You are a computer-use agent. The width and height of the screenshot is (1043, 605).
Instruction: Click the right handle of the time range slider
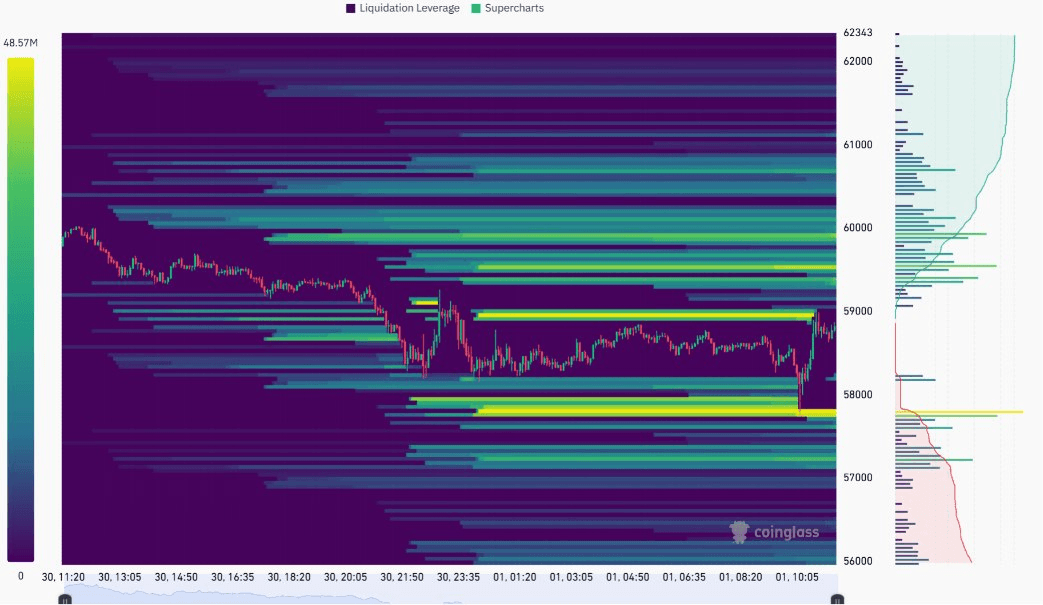click(837, 600)
